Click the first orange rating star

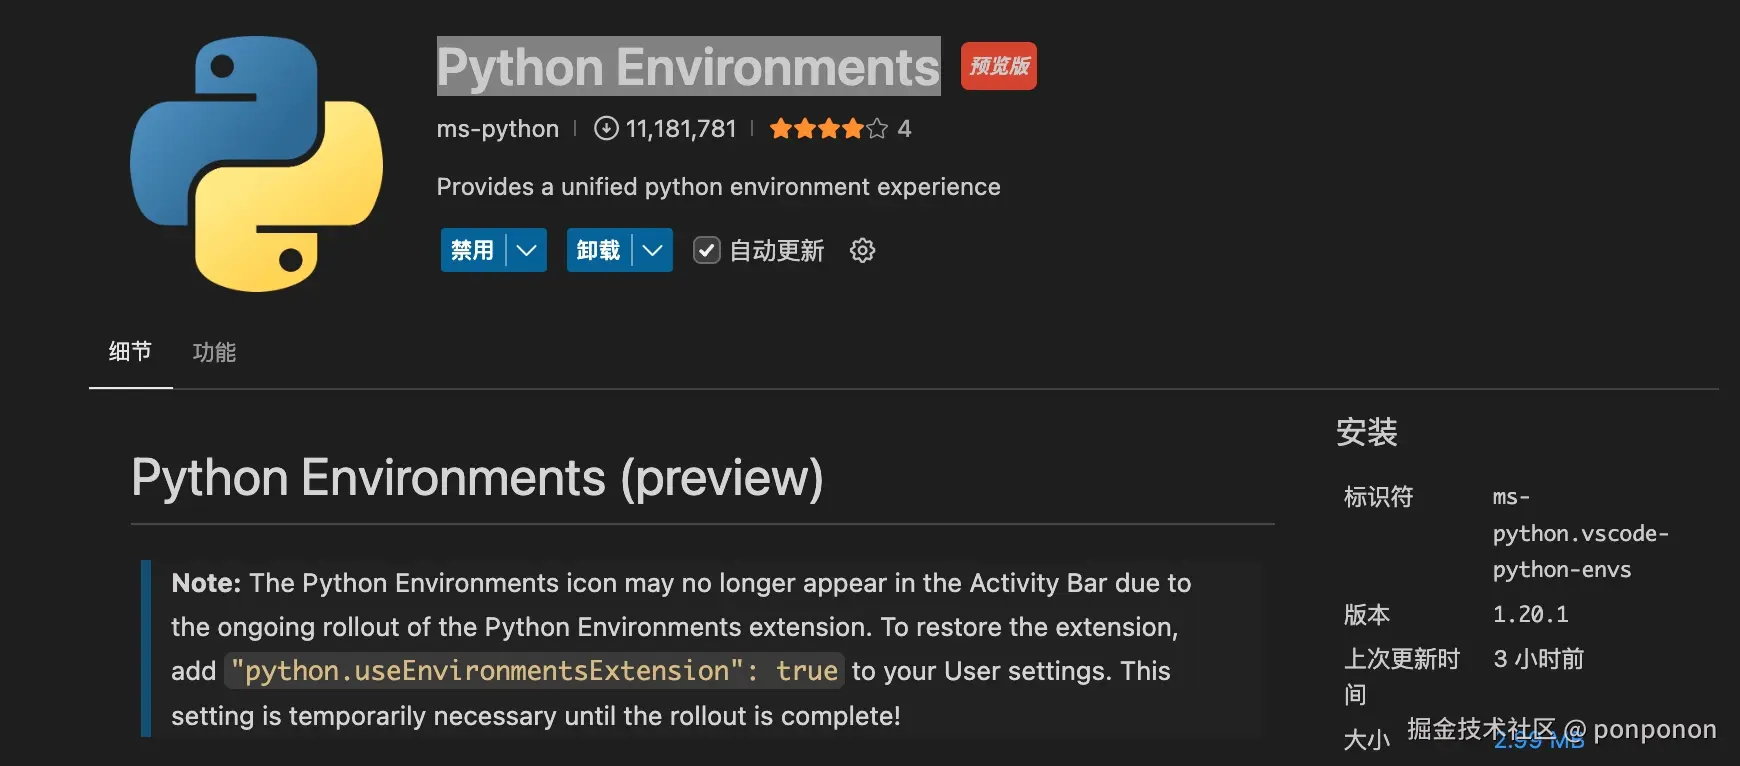[780, 129]
